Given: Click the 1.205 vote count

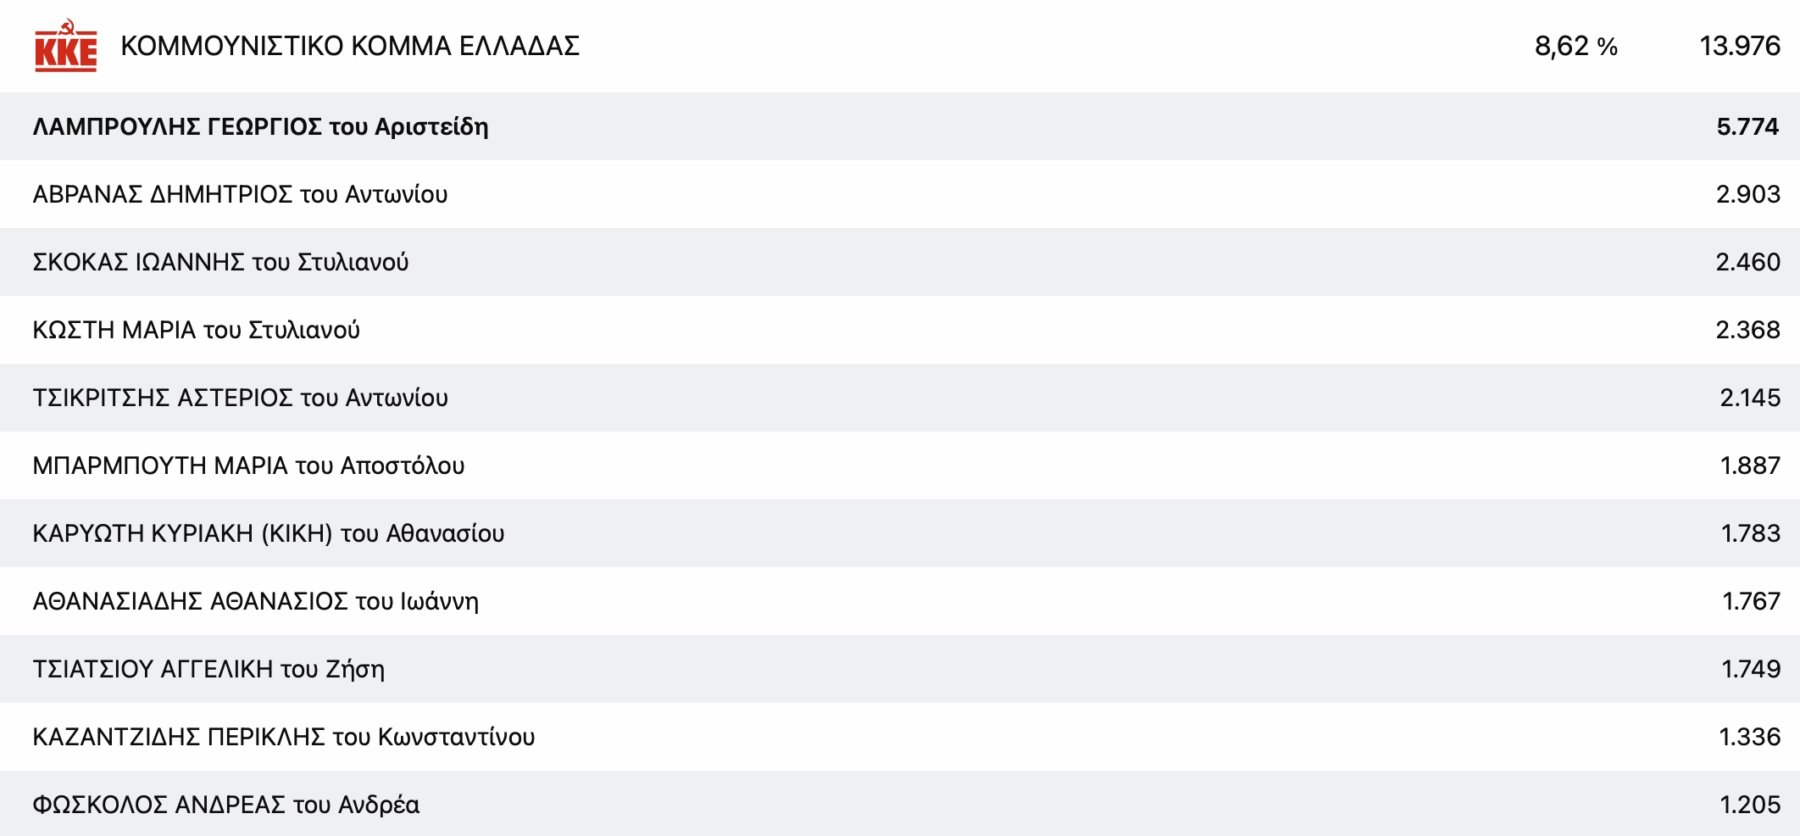Looking at the screenshot, I should [1749, 805].
